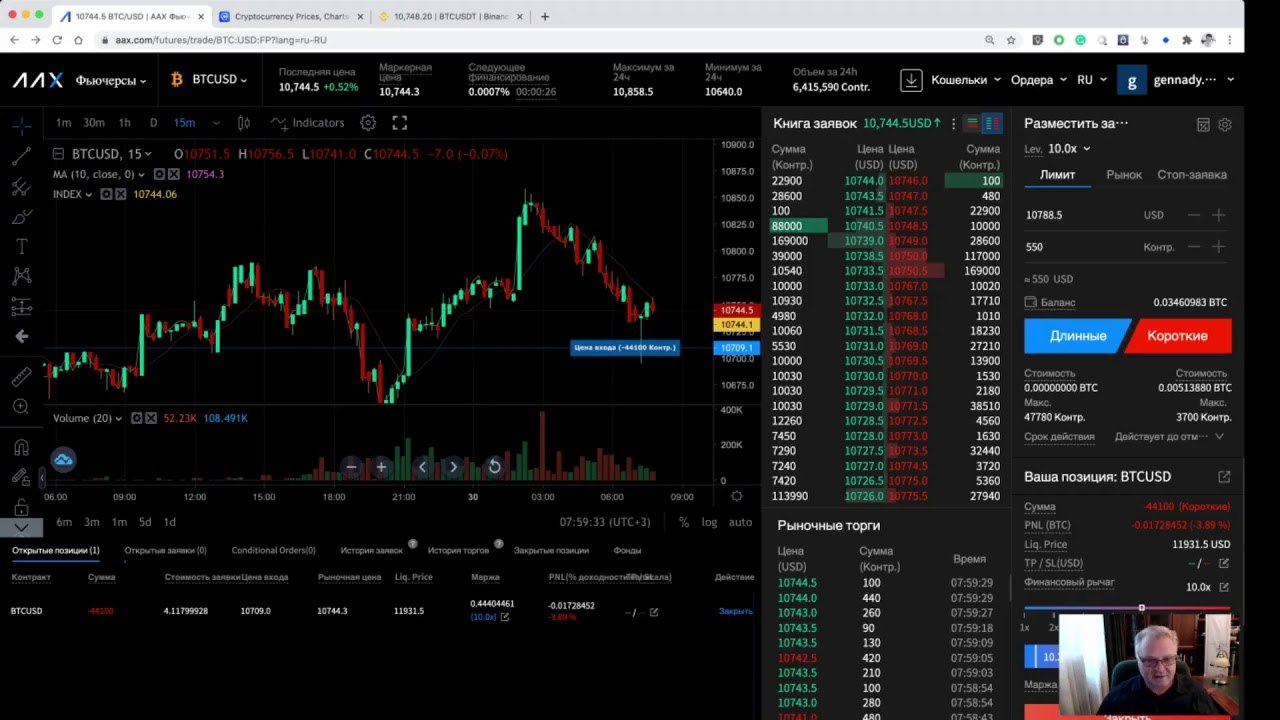
Task: Open the calculator in order panel
Action: tap(1203, 125)
